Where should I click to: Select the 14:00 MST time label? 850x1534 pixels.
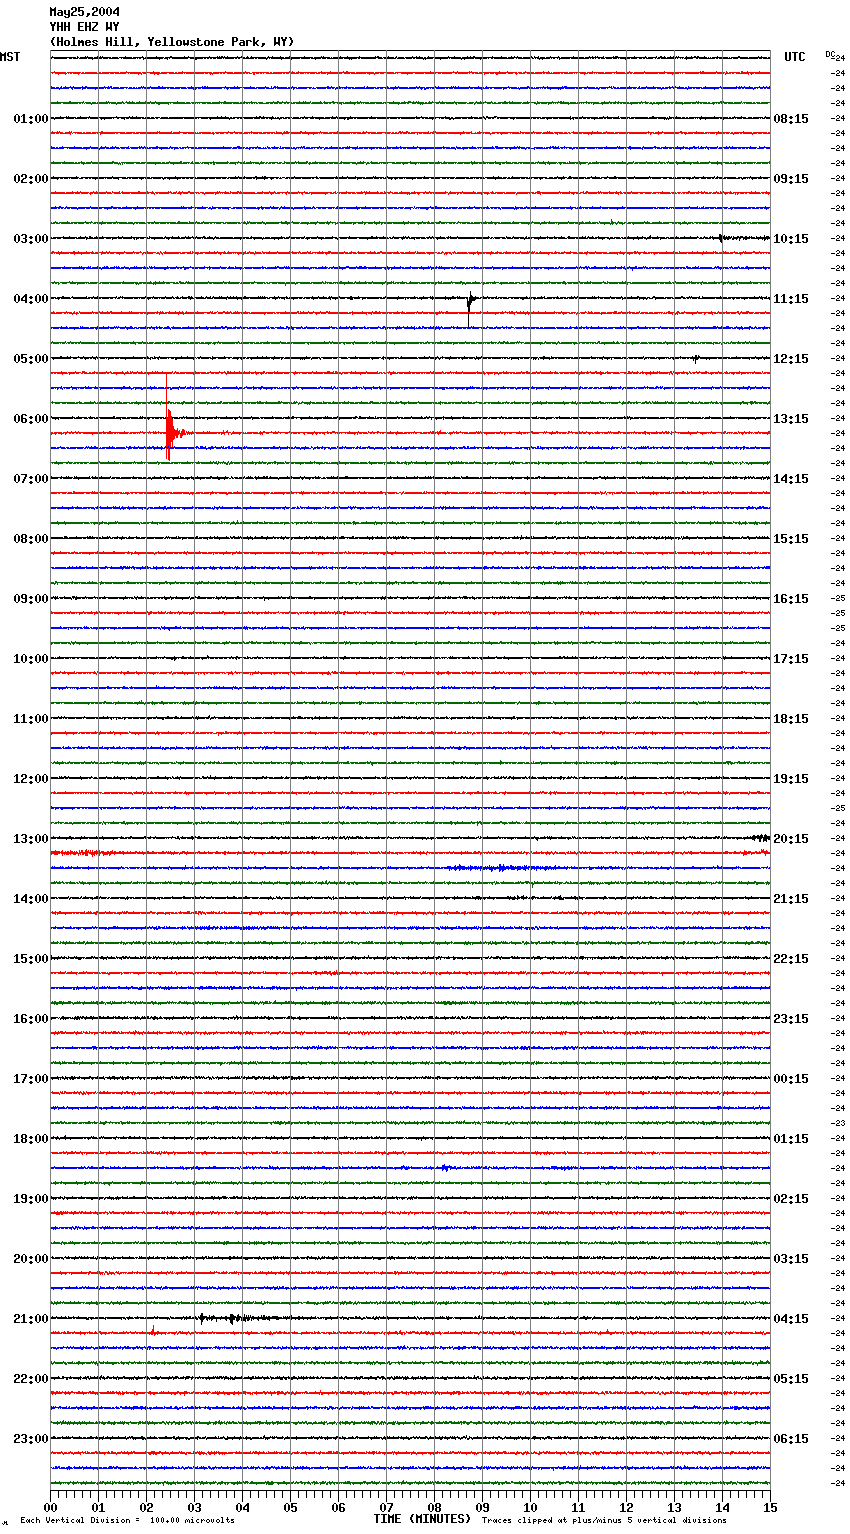coord(31,899)
